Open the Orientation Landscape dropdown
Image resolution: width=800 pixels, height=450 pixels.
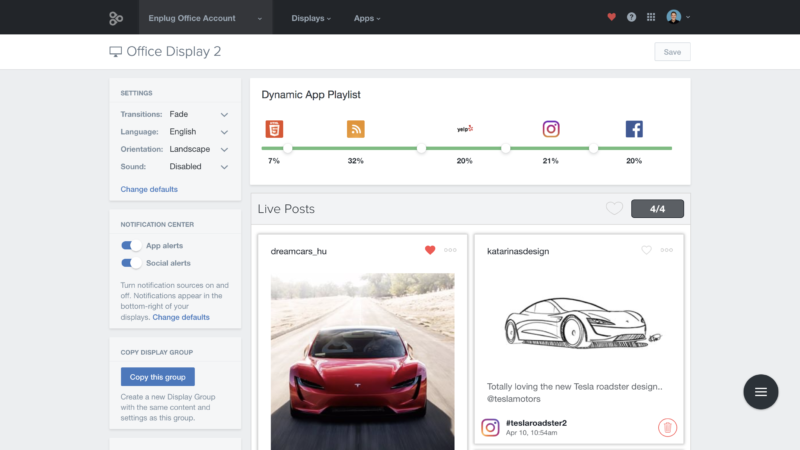coord(198,149)
